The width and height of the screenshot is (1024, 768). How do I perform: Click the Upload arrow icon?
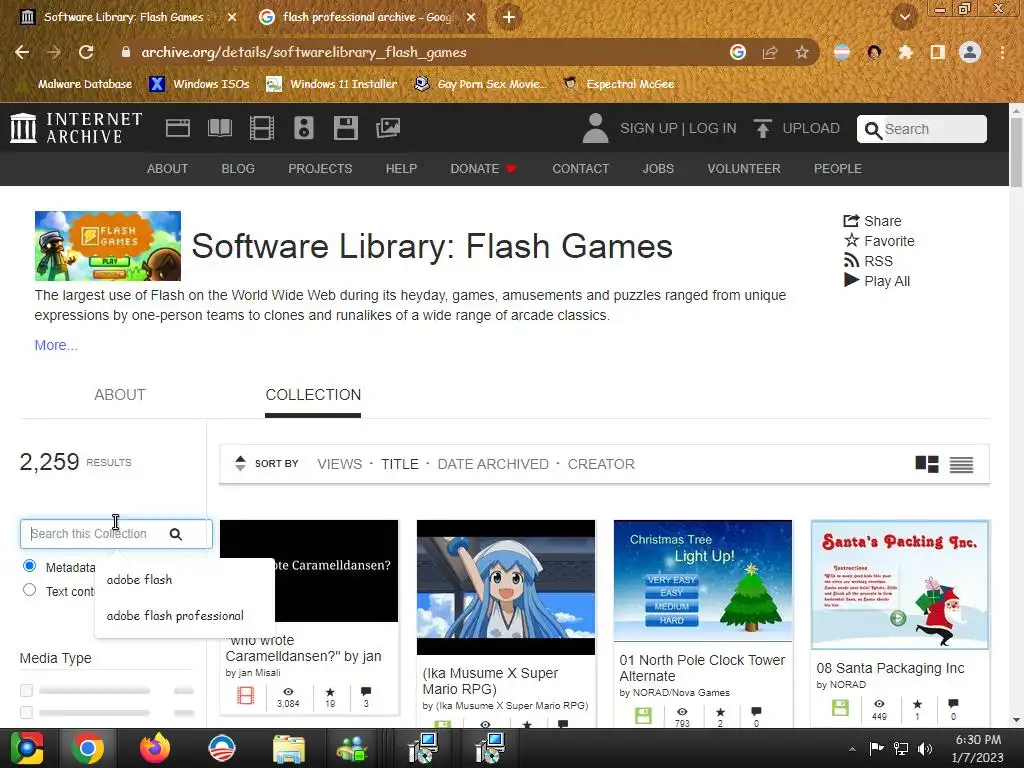[762, 128]
